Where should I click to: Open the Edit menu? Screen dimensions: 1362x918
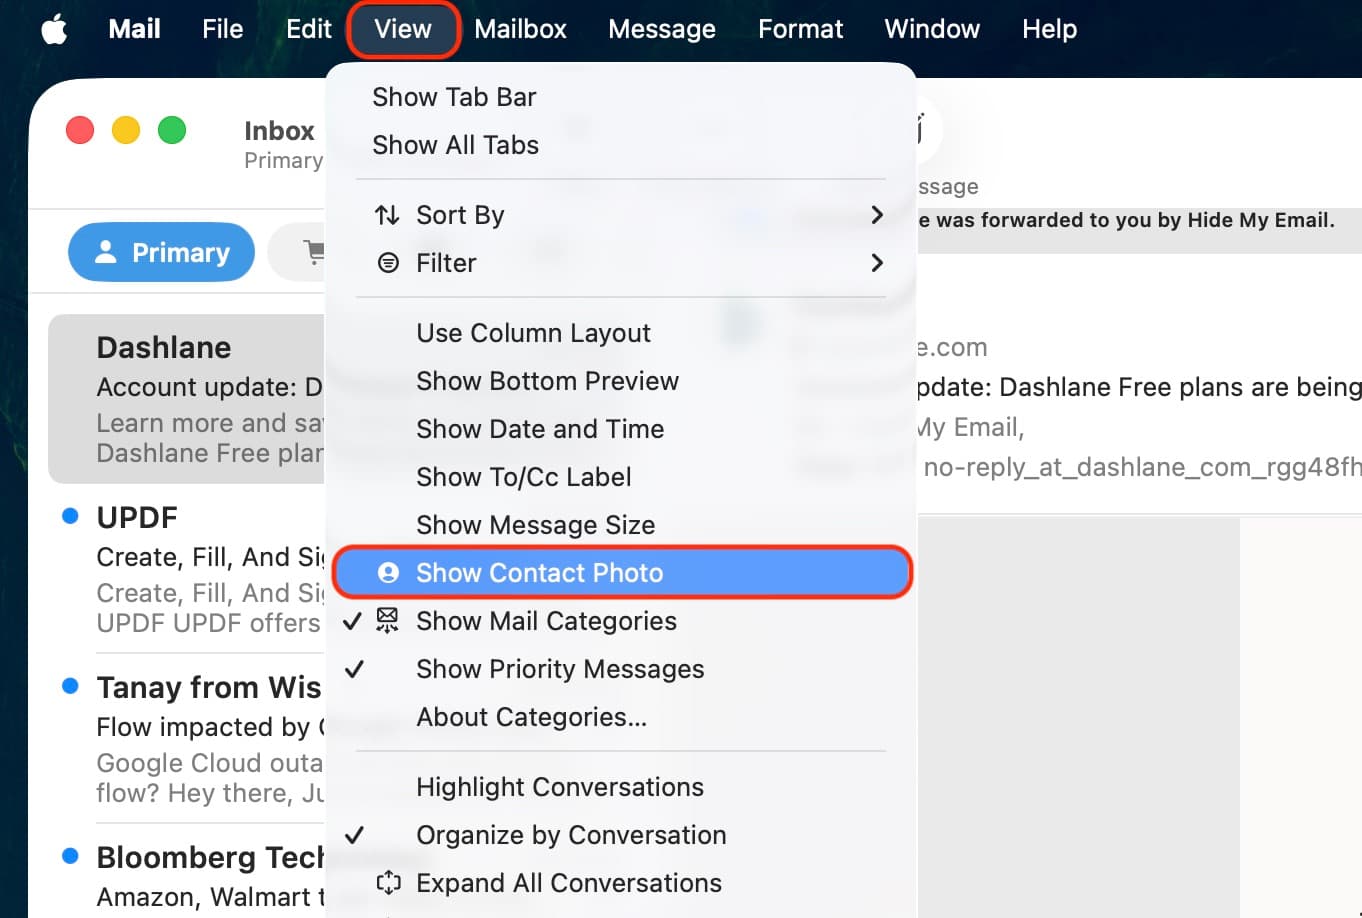(309, 29)
